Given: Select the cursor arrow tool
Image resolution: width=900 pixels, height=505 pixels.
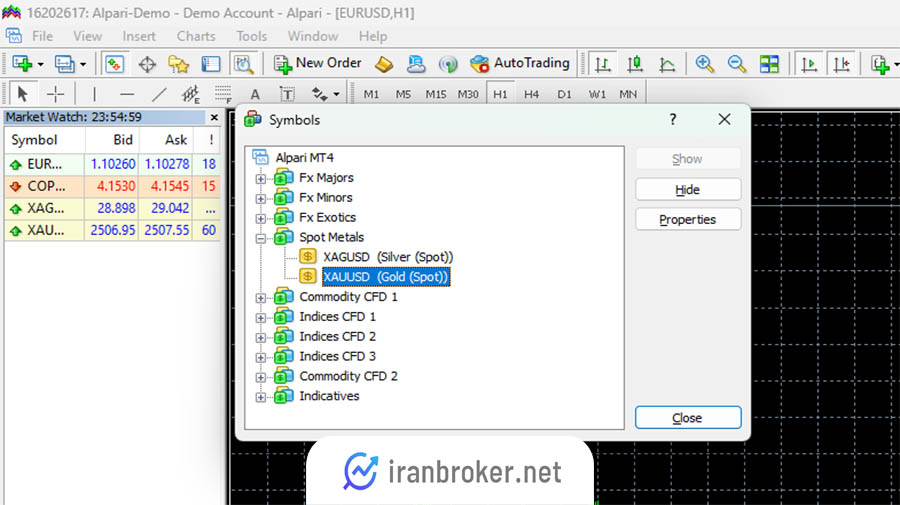Looking at the screenshot, I should pos(23,94).
